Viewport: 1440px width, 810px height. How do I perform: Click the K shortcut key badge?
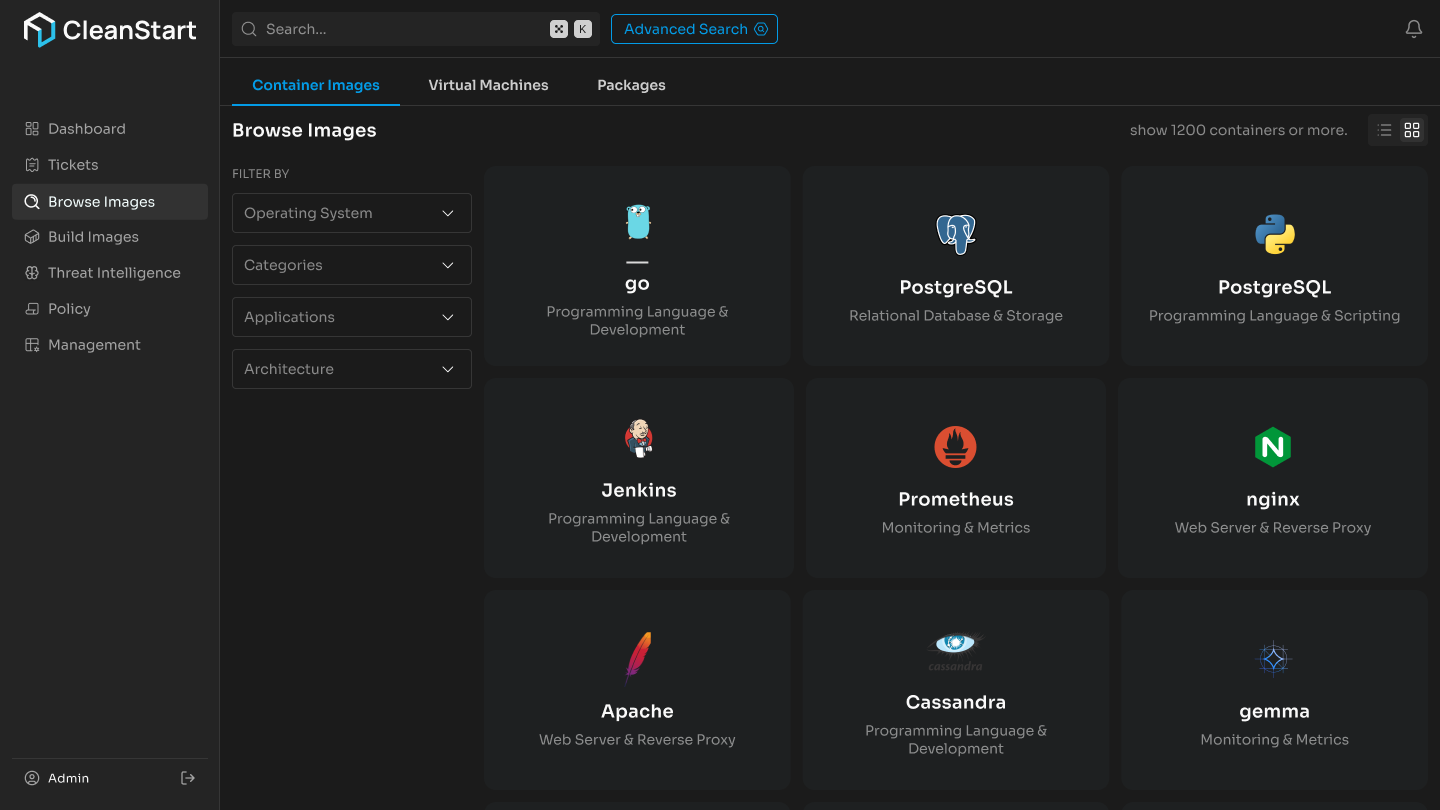[x=583, y=29]
